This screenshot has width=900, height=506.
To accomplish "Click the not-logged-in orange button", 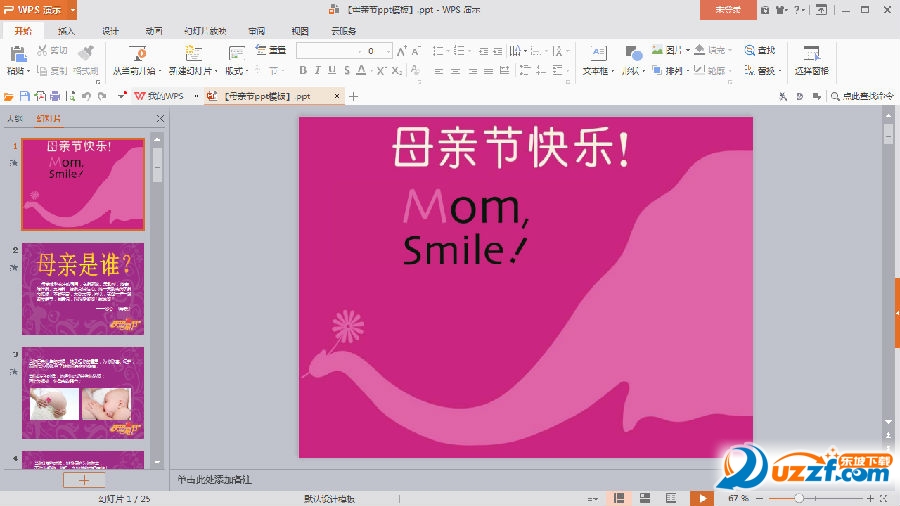I will (728, 10).
